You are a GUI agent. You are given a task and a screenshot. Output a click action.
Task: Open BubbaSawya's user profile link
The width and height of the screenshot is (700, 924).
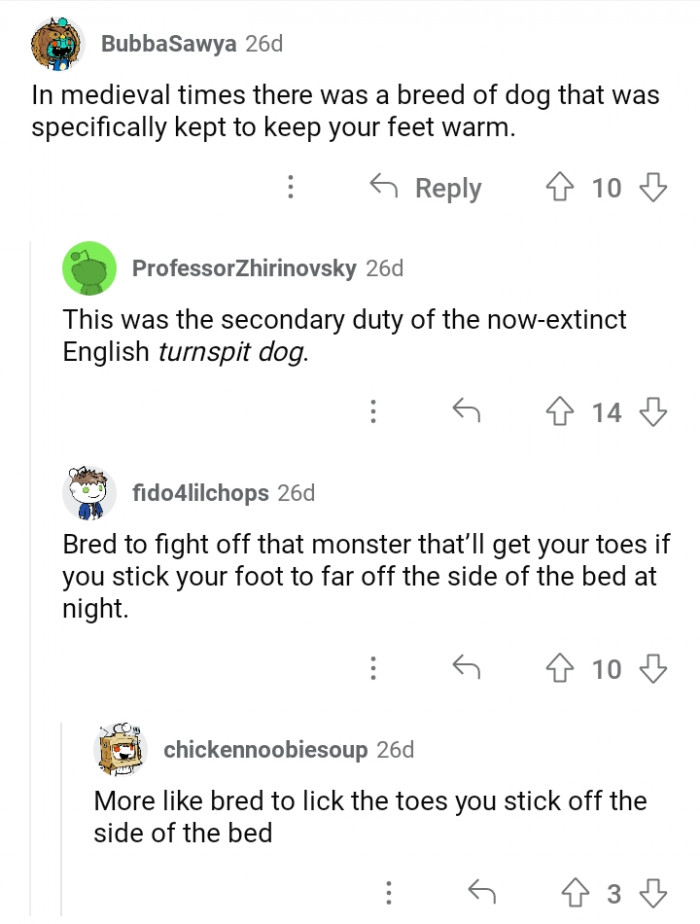tap(168, 44)
